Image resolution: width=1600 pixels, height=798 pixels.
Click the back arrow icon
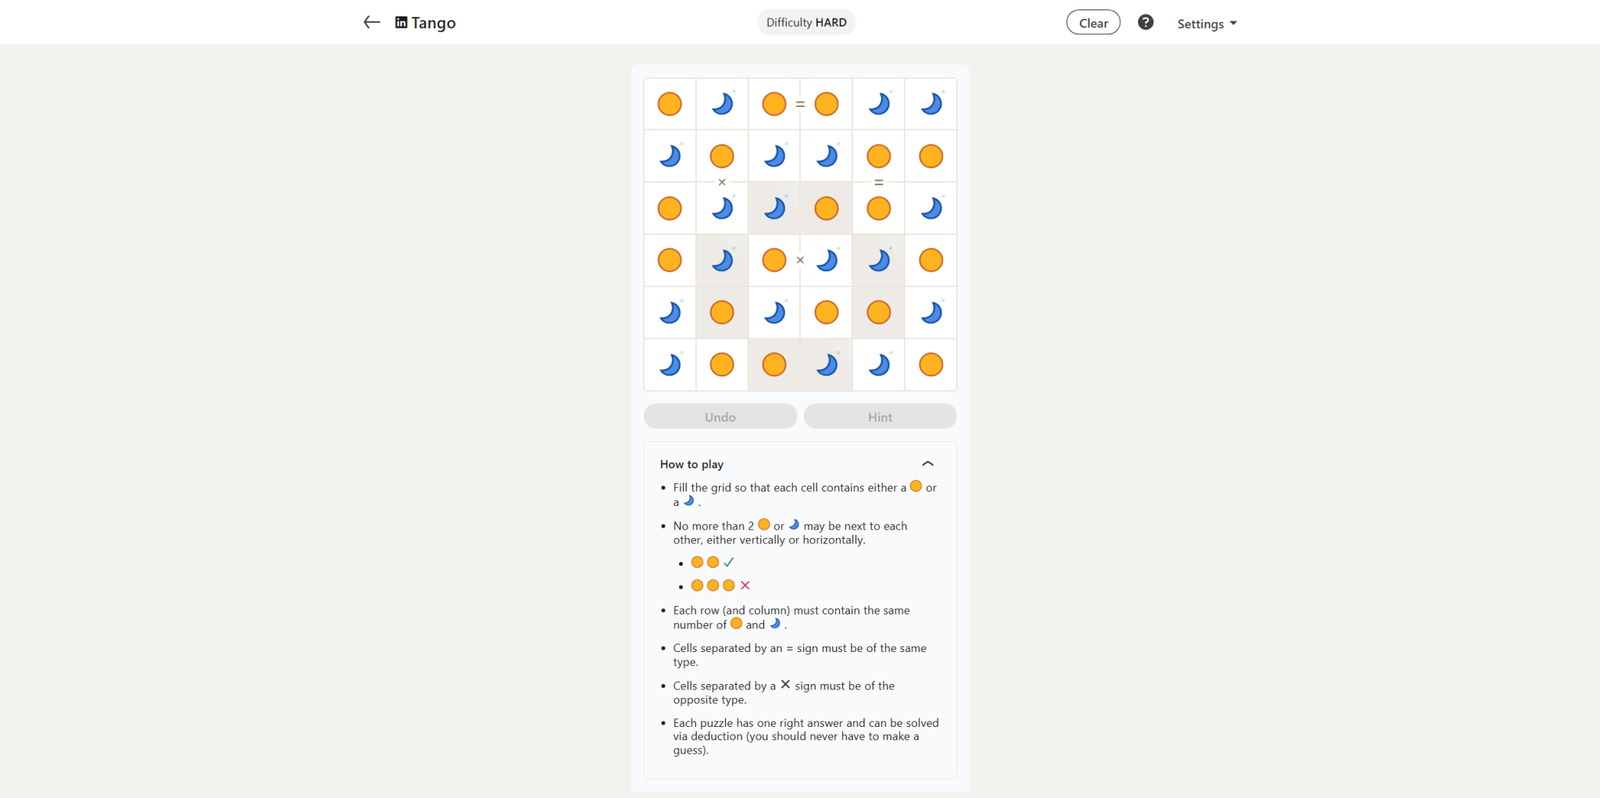(371, 22)
